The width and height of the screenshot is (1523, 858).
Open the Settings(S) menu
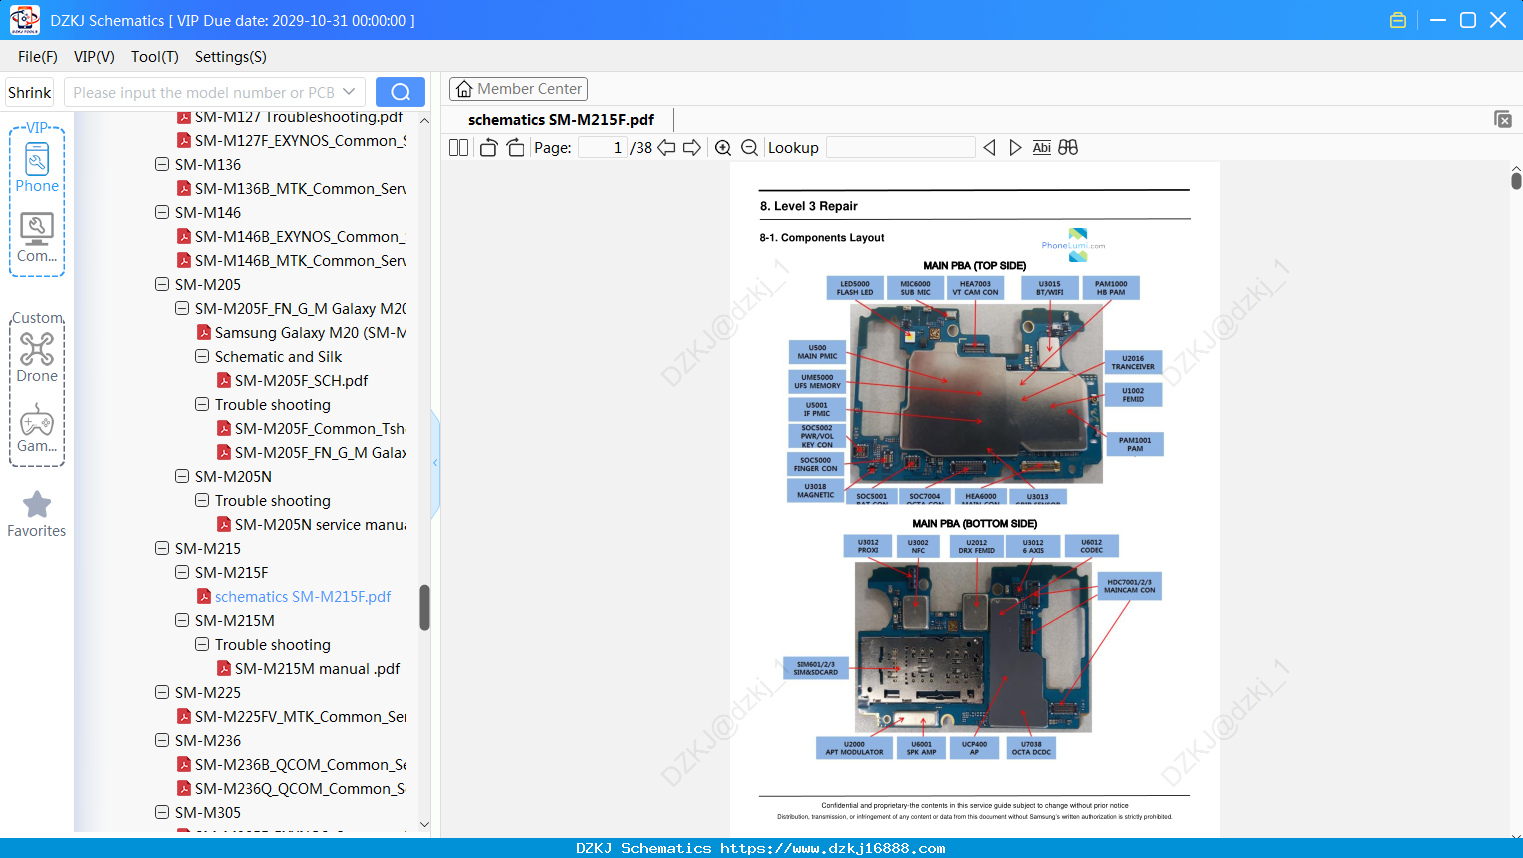point(231,57)
